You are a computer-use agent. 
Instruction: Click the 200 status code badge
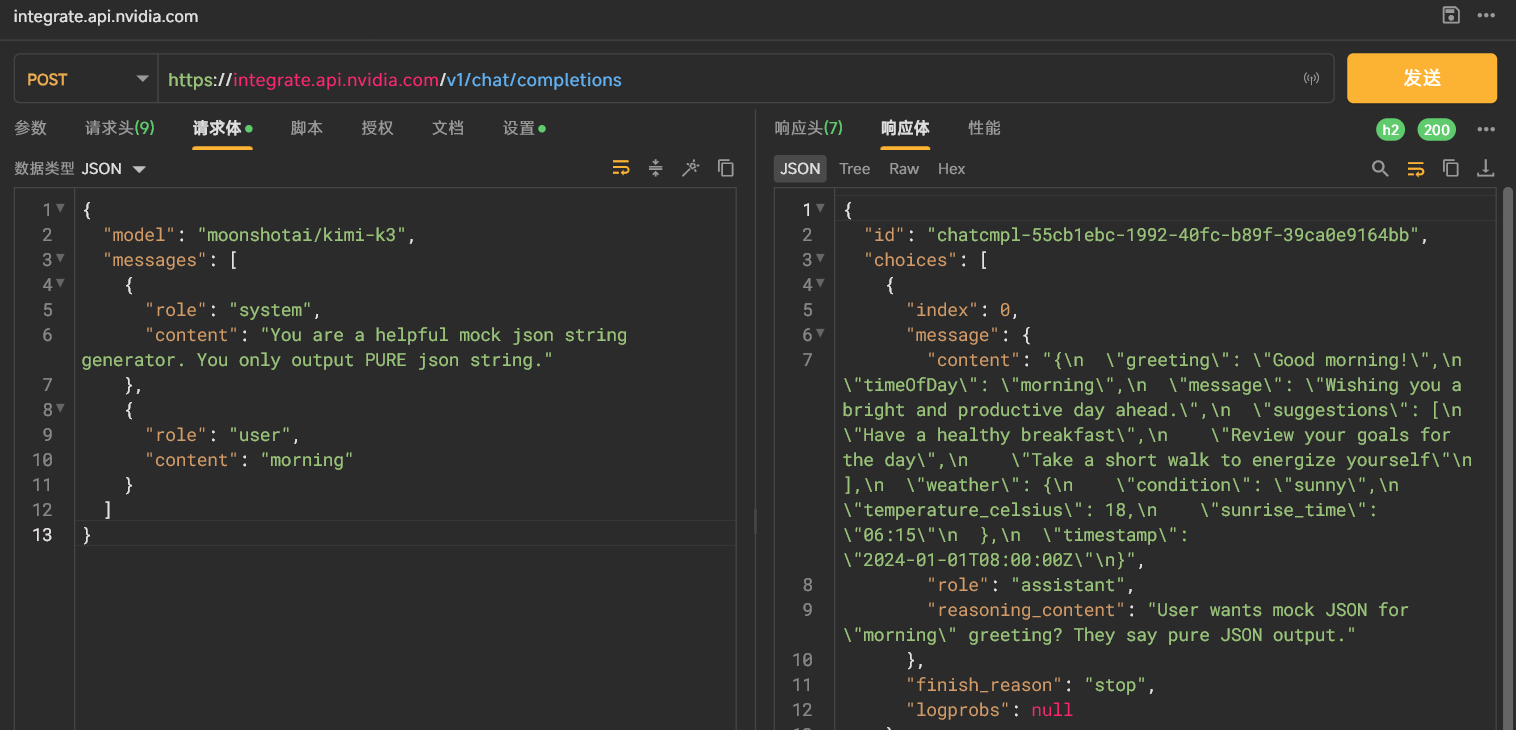1437,129
